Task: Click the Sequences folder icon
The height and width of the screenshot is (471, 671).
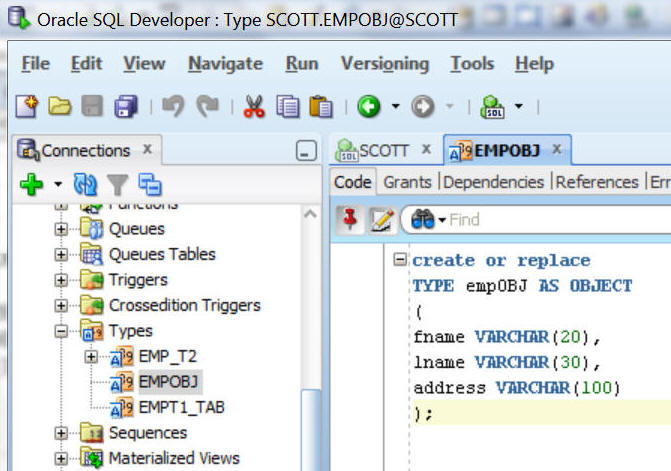Action: pos(92,433)
